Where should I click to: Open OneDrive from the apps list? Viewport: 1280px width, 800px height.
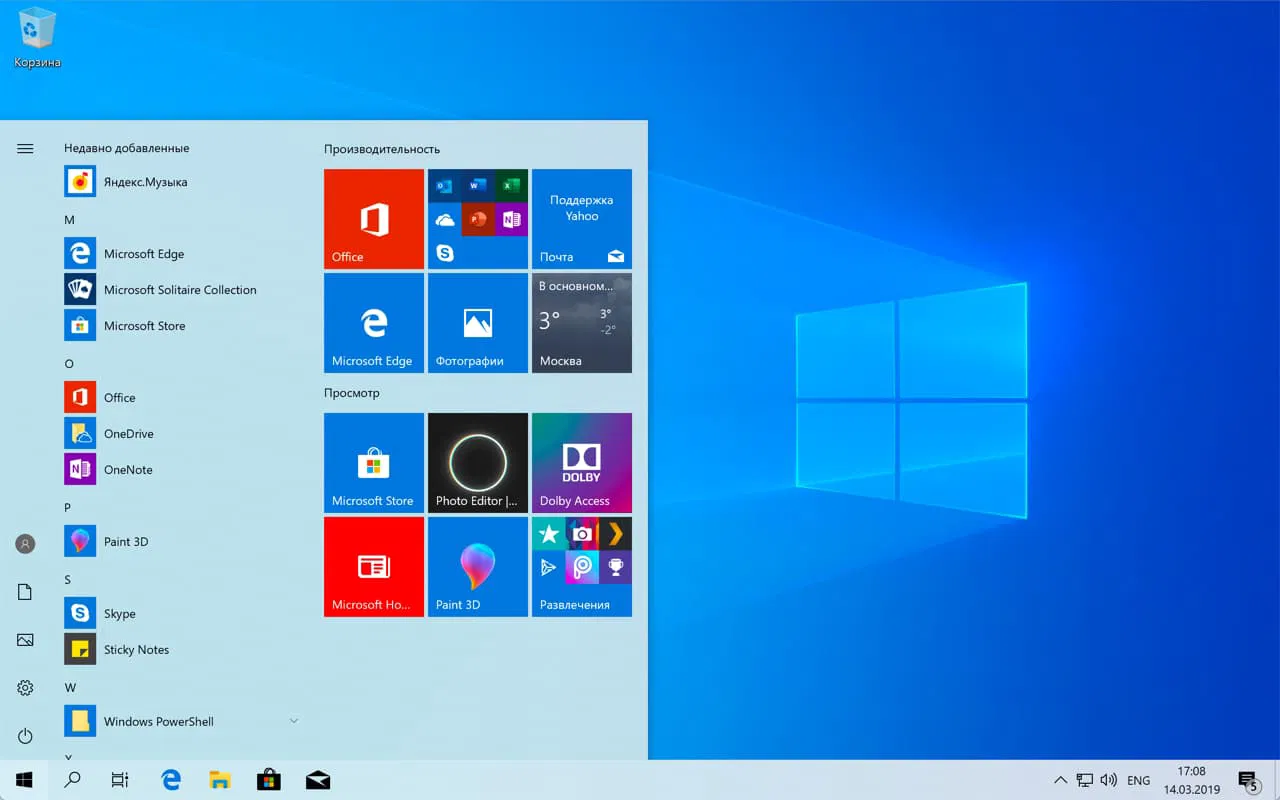[x=128, y=433]
